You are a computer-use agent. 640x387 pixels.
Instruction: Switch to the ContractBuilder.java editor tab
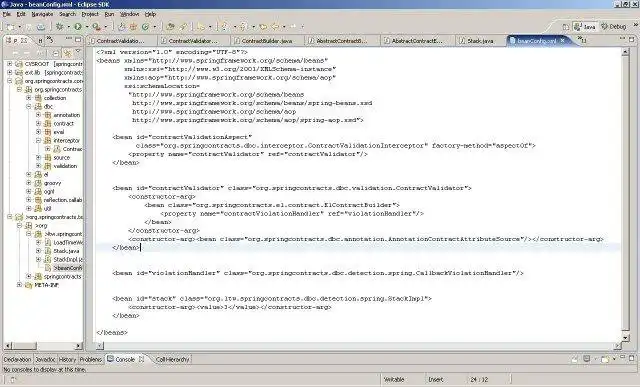pos(267,41)
